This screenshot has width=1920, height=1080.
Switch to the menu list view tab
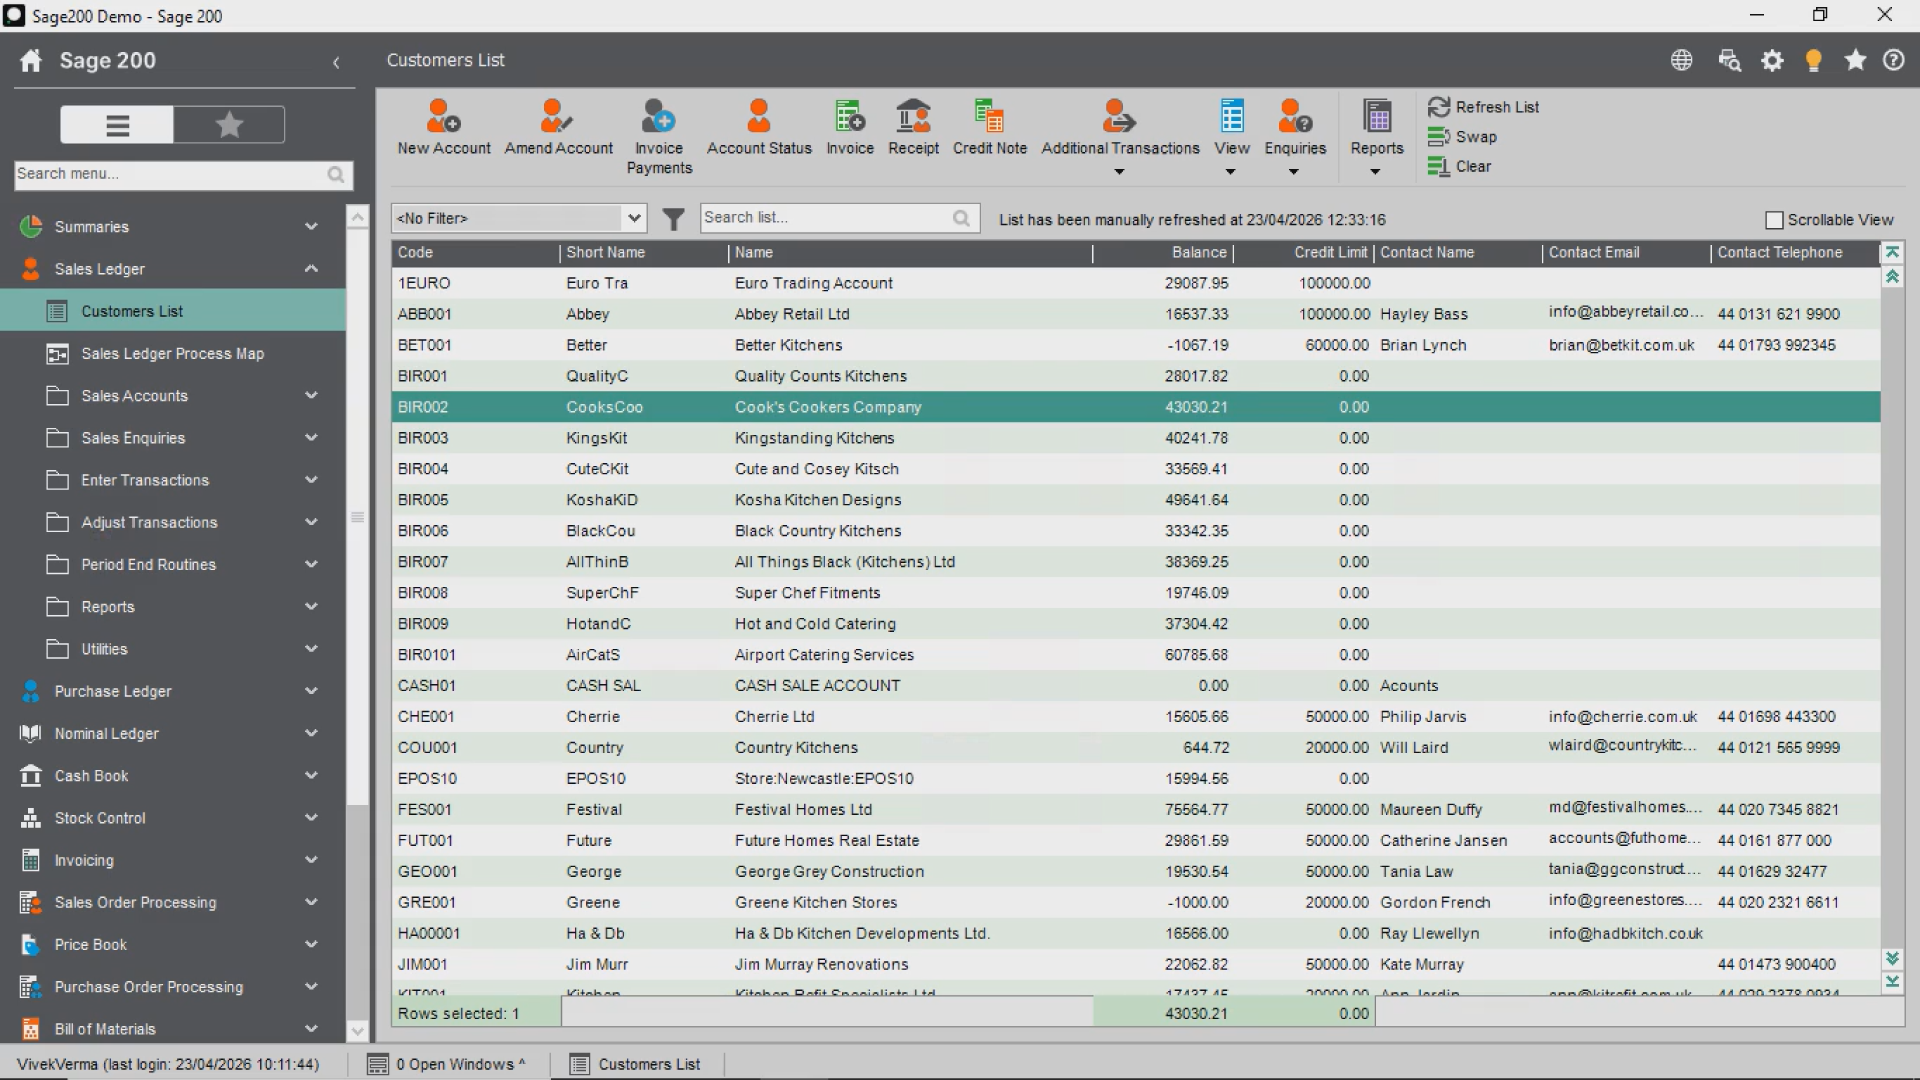(117, 125)
